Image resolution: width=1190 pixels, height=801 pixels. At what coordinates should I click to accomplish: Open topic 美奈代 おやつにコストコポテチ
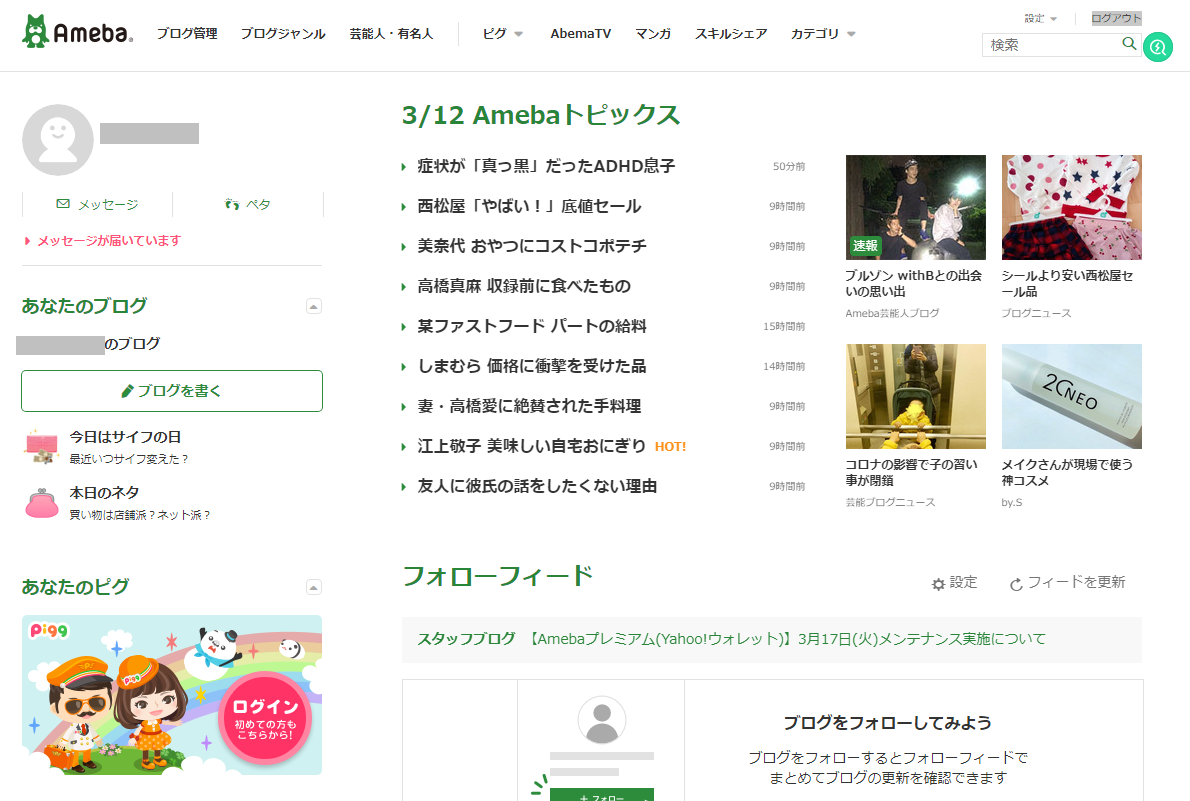[532, 246]
